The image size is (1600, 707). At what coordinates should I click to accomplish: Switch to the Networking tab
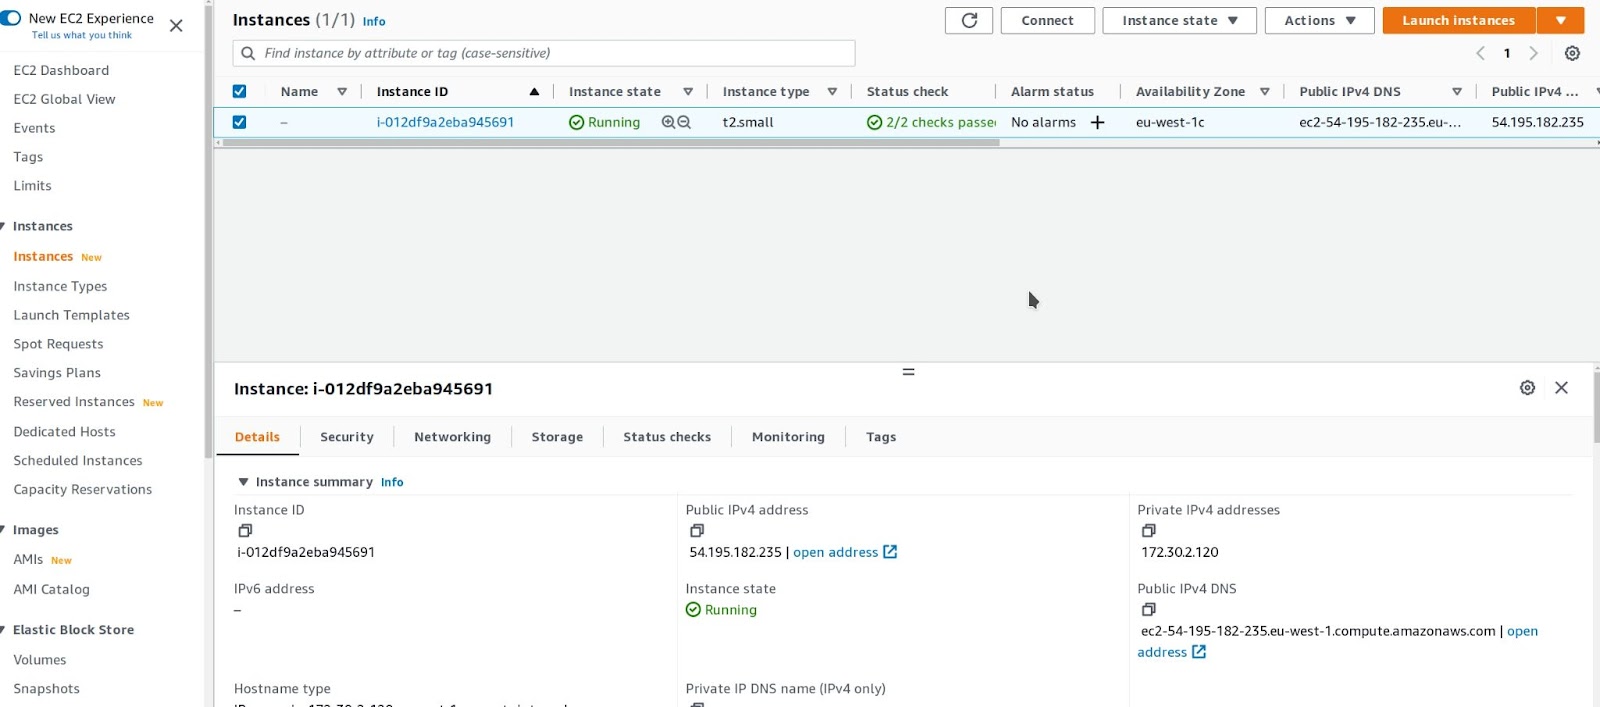(x=452, y=437)
